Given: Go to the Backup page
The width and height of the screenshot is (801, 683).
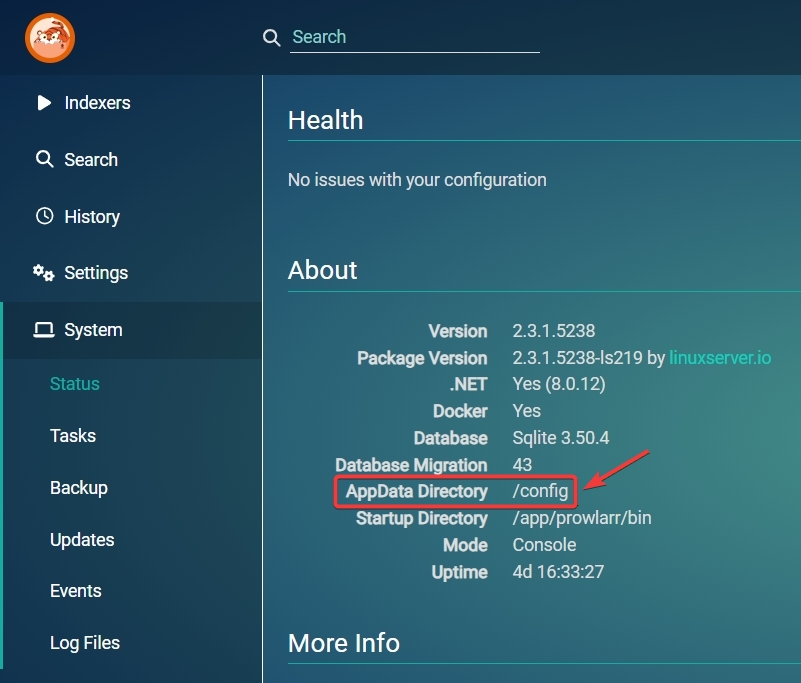Looking at the screenshot, I should click(79, 488).
